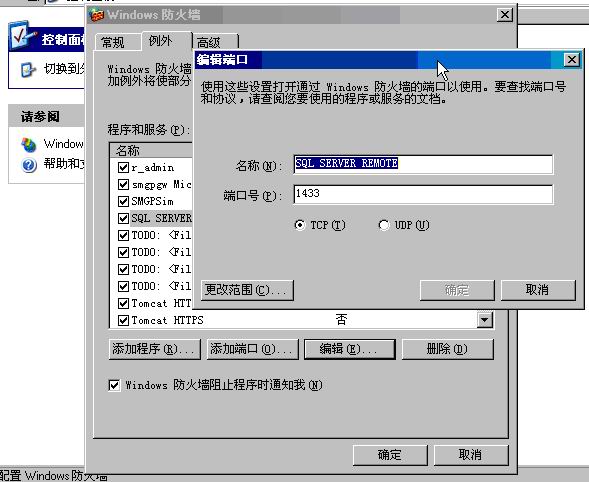Image resolution: width=589 pixels, height=482 pixels.
Task: Toggle the Tomcat HTTPS checkbox
Action: click(x=123, y=320)
